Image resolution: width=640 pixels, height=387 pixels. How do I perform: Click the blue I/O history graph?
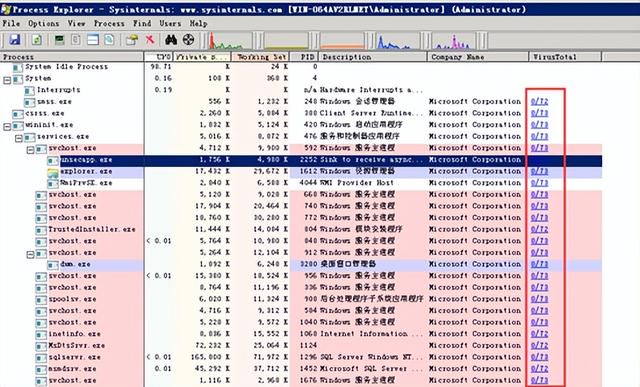[x=398, y=41]
